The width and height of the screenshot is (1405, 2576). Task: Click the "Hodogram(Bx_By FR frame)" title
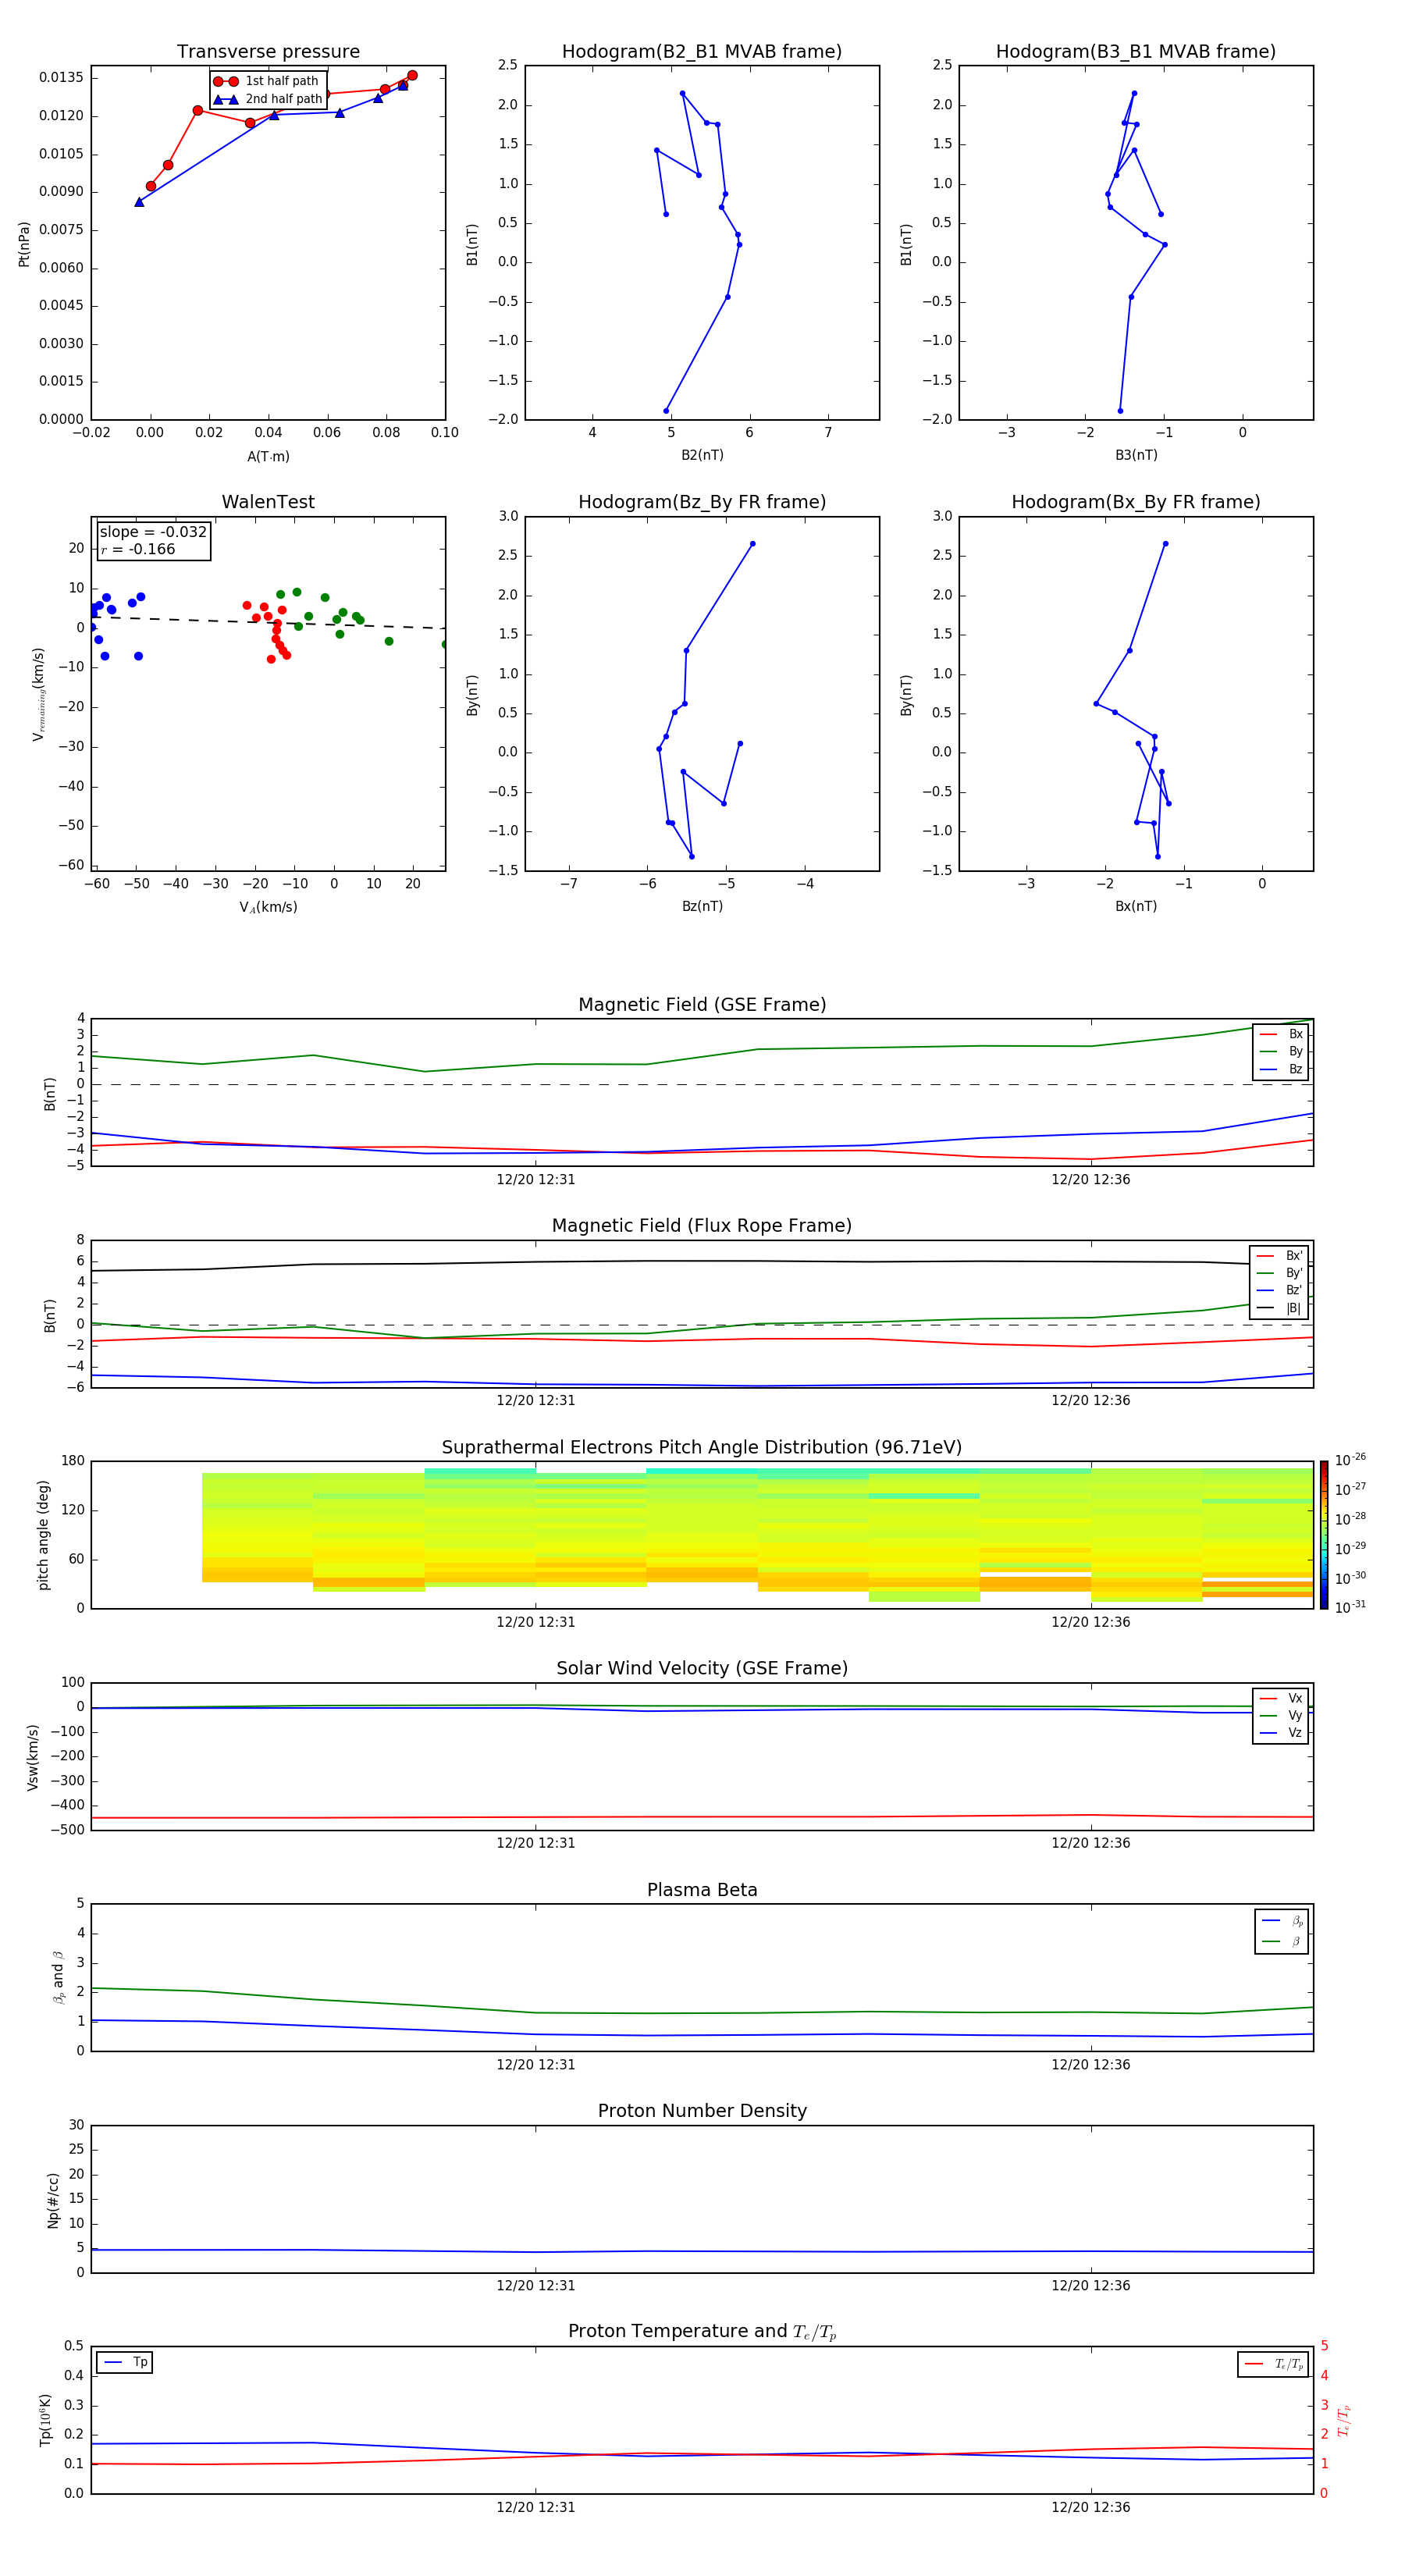(1136, 502)
